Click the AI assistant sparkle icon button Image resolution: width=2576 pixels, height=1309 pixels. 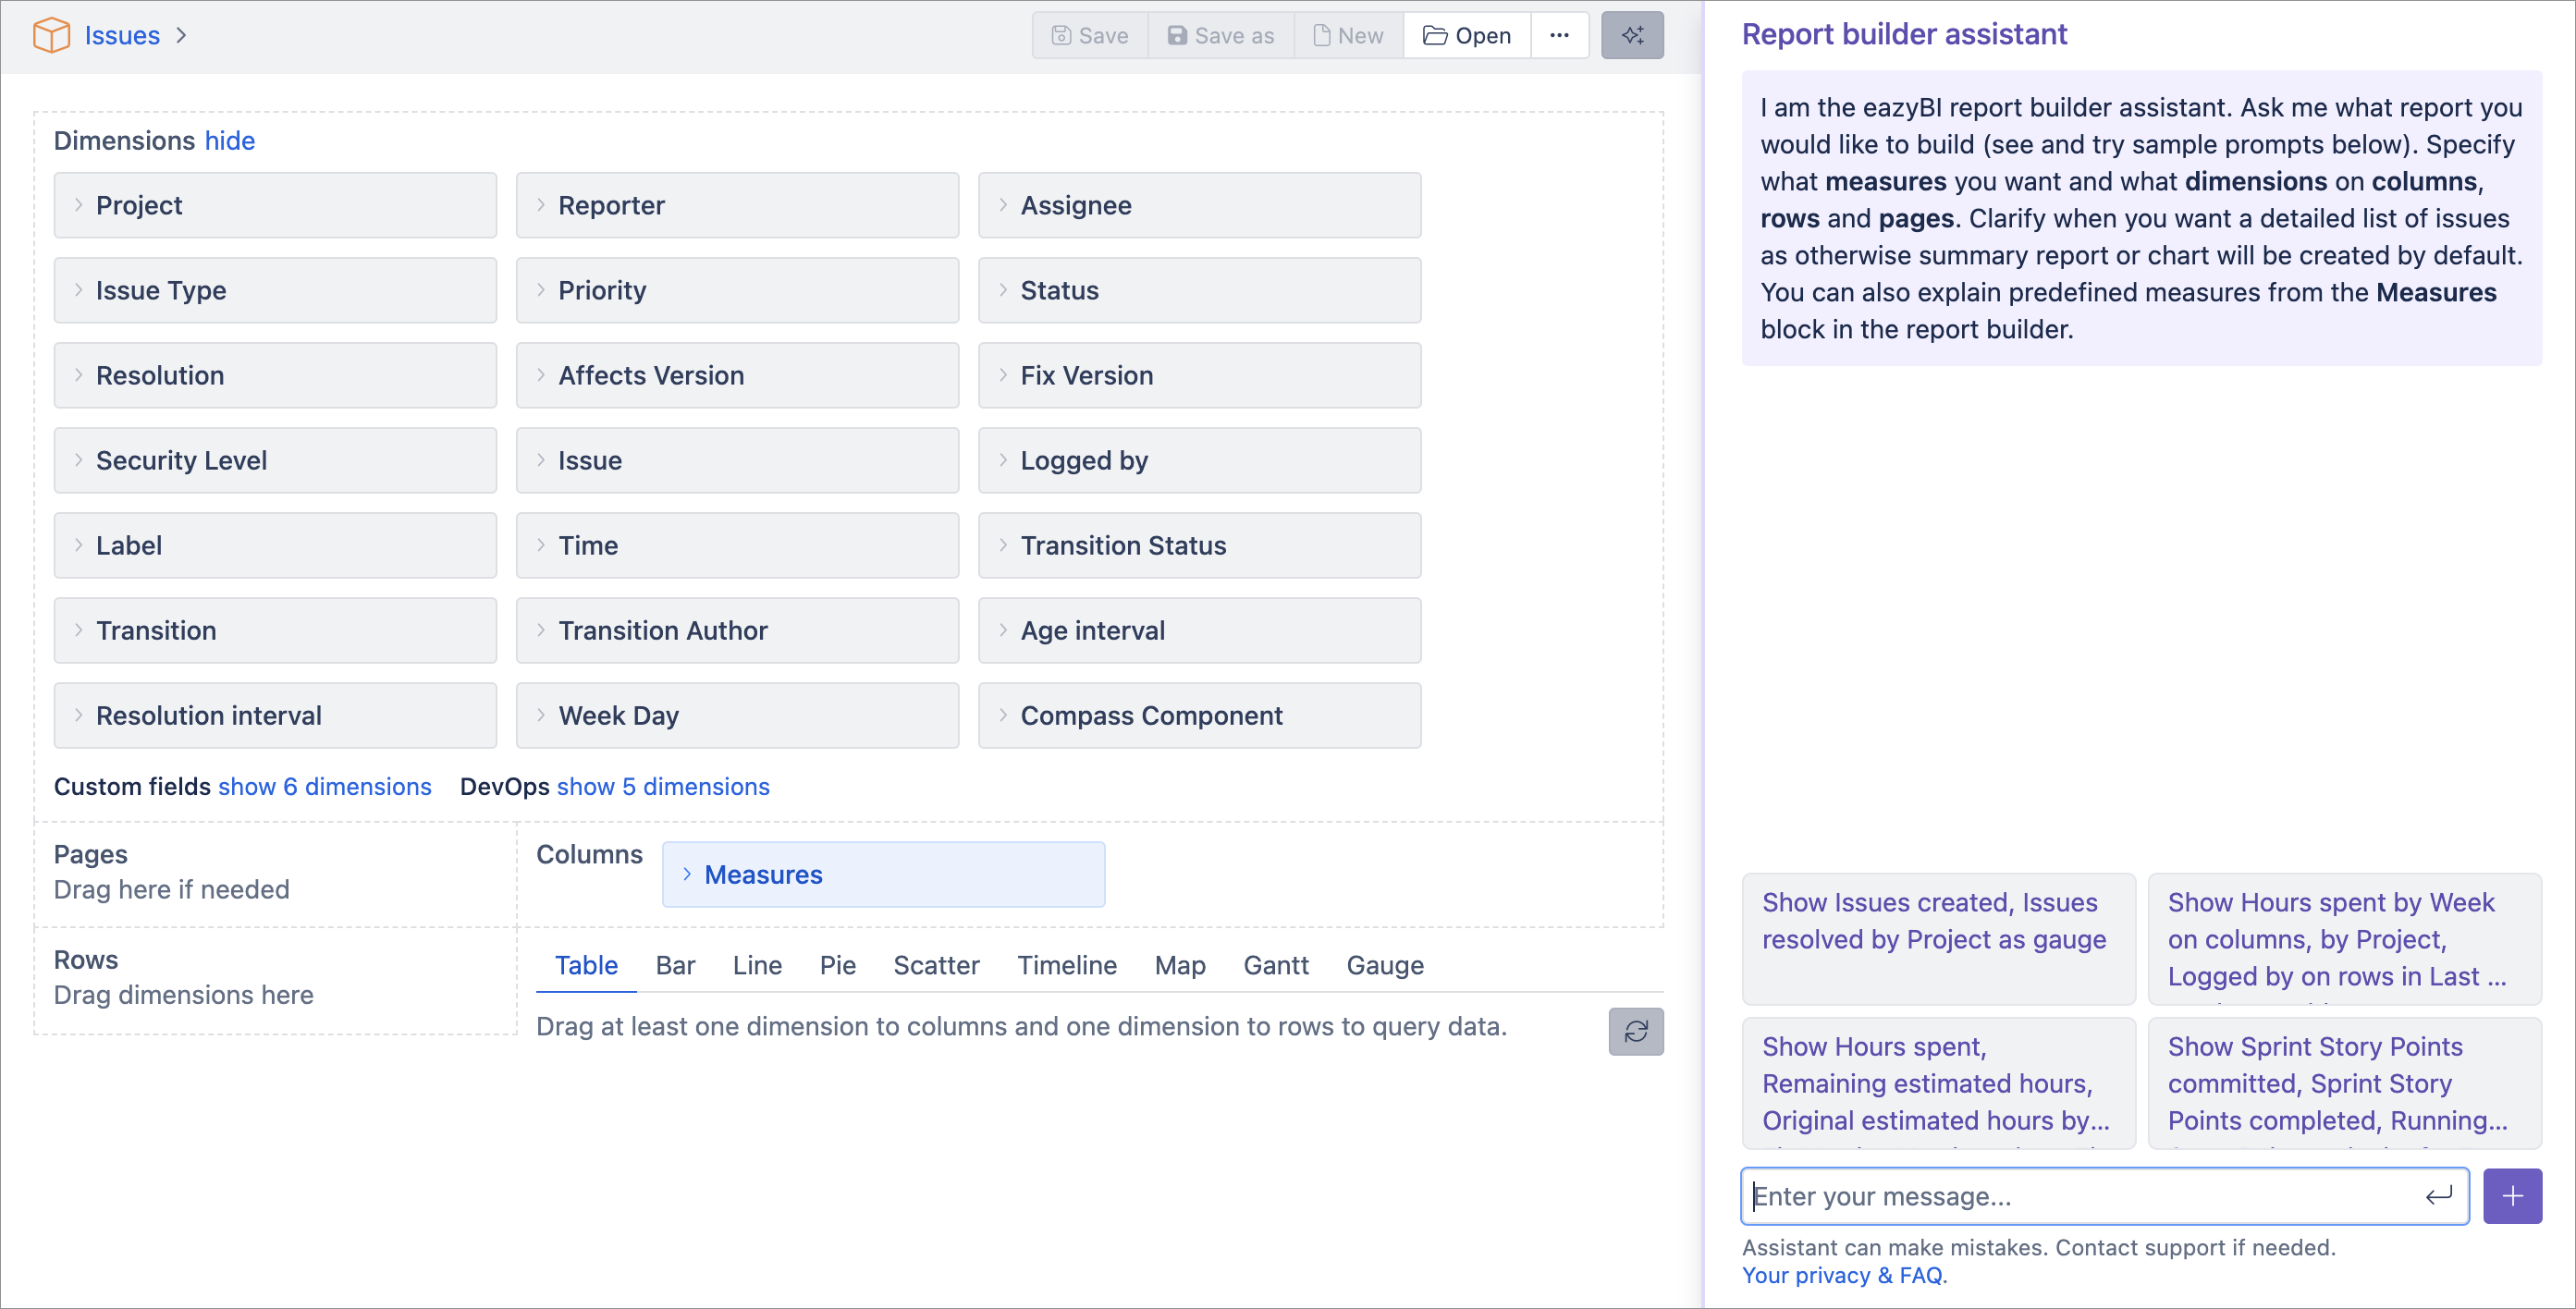[1631, 36]
